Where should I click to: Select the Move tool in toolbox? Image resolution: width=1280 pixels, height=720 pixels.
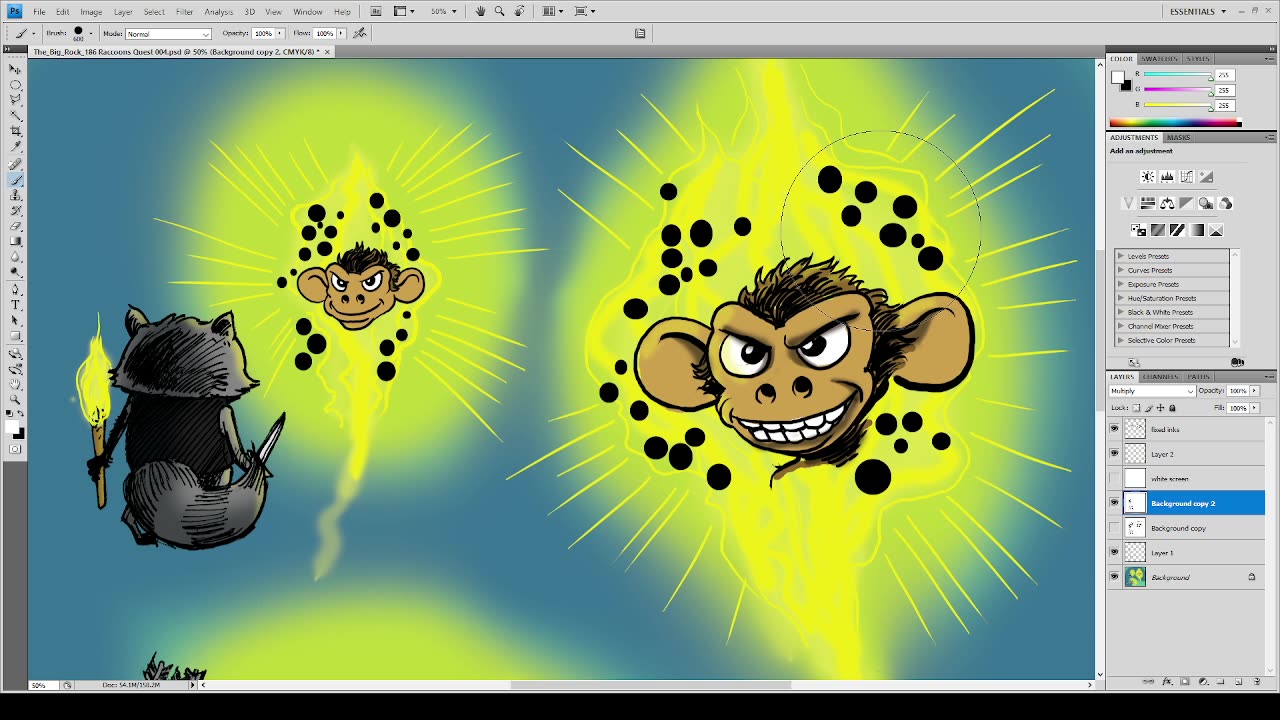tap(15, 69)
